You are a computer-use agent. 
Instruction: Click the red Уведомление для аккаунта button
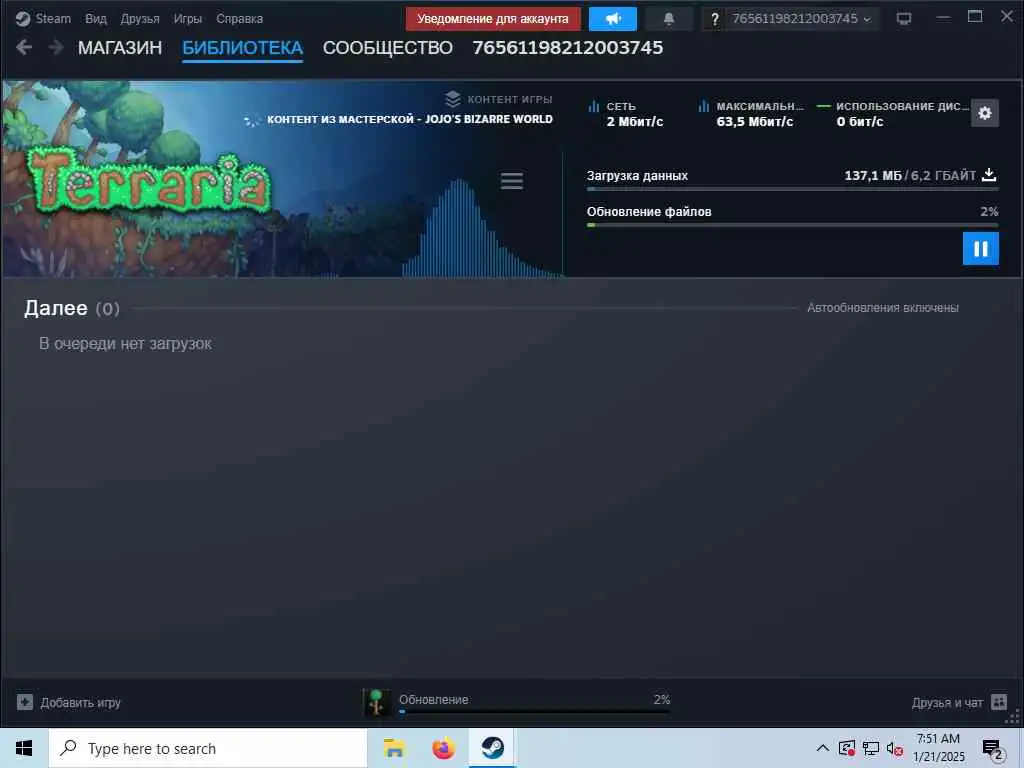point(492,19)
